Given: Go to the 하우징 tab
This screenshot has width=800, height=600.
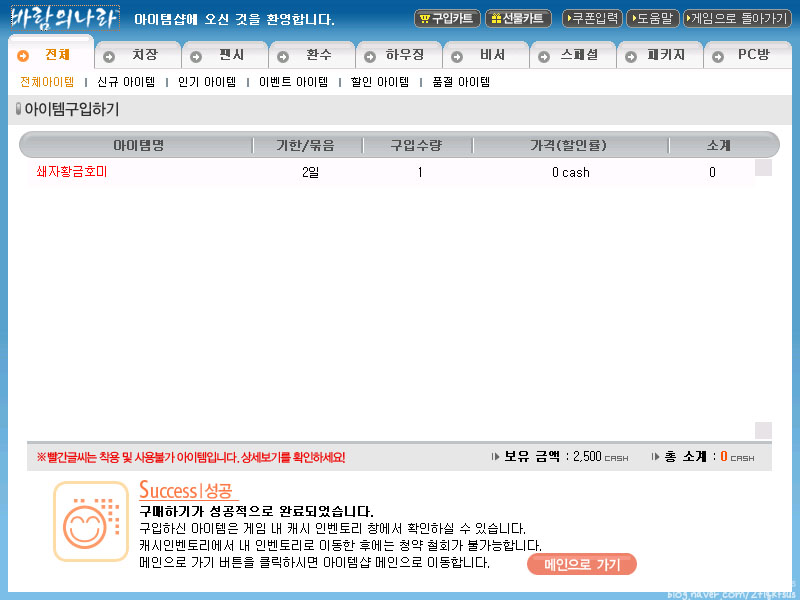Looking at the screenshot, I should click(x=399, y=56).
